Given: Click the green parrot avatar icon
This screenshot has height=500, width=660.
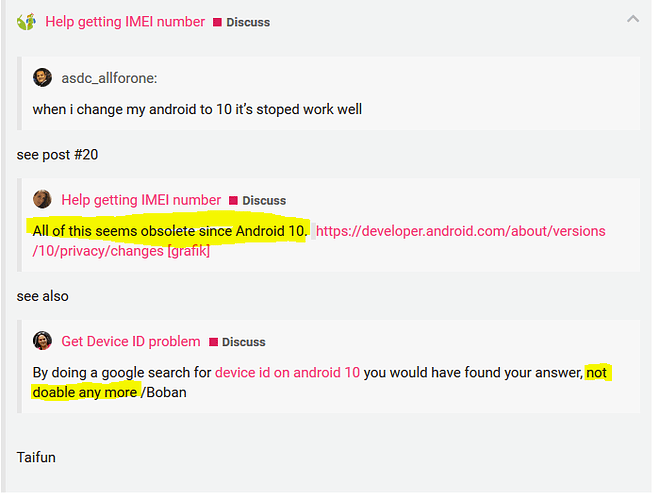Looking at the screenshot, I should [x=27, y=22].
